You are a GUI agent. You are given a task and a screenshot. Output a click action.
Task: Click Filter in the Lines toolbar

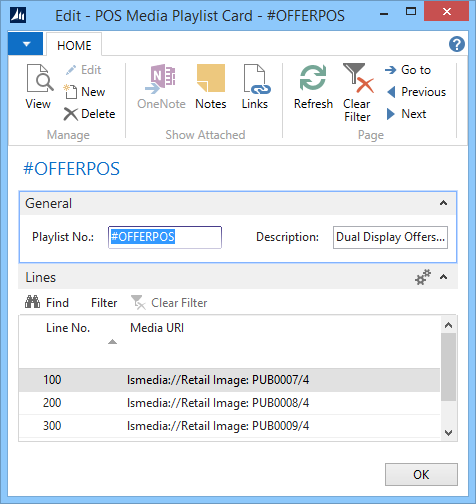104,303
